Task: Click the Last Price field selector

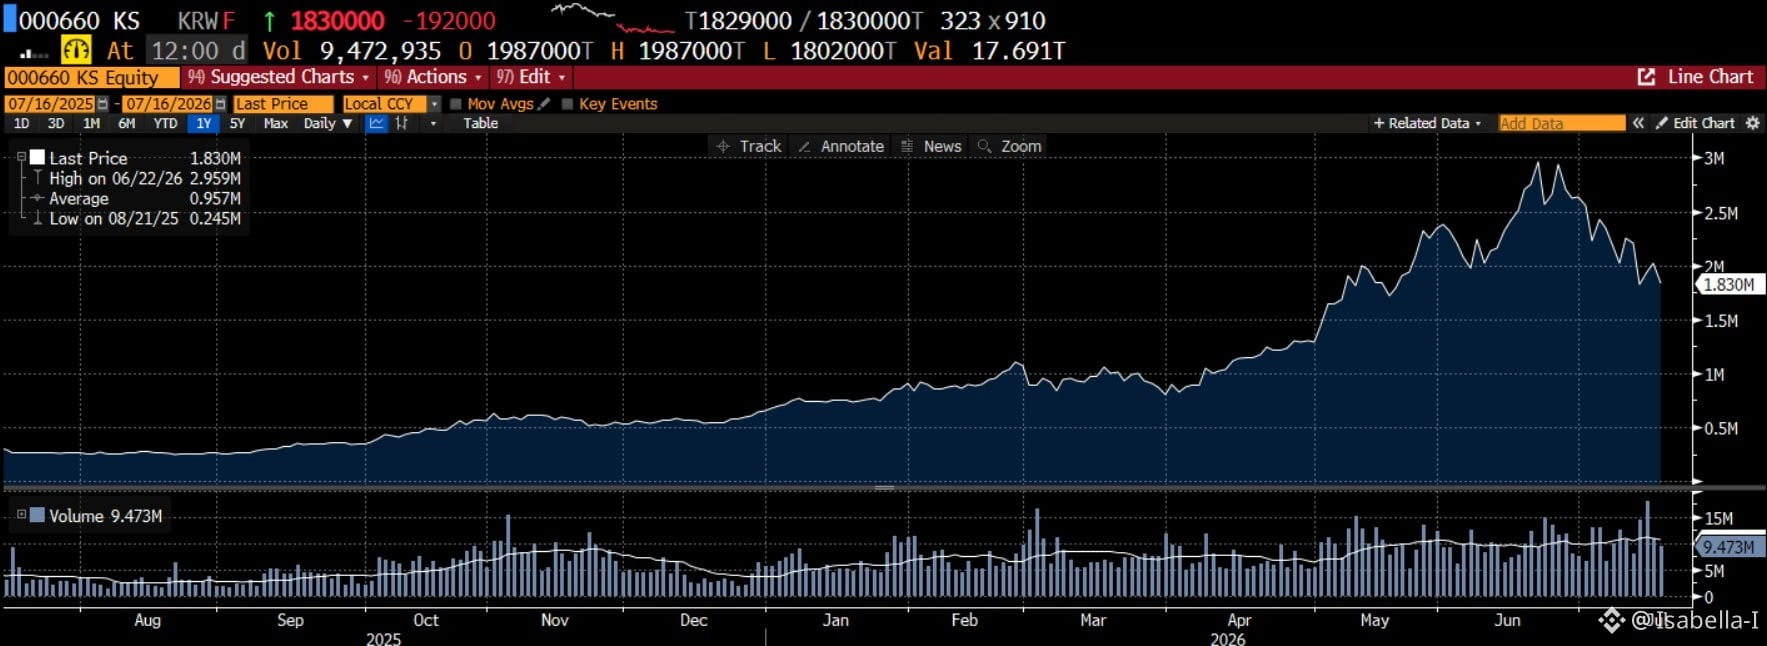Action: pos(283,104)
